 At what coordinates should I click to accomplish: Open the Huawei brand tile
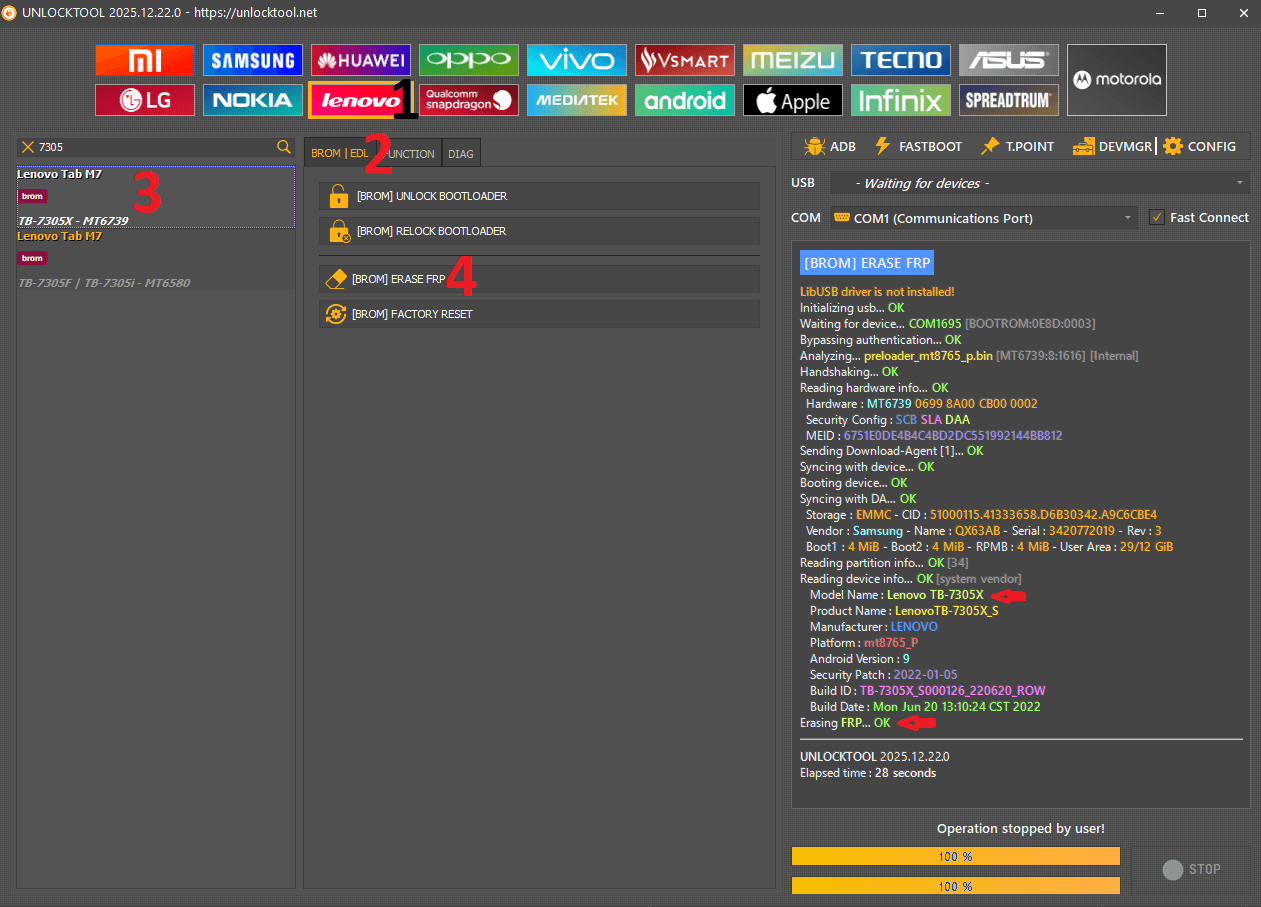click(x=360, y=60)
